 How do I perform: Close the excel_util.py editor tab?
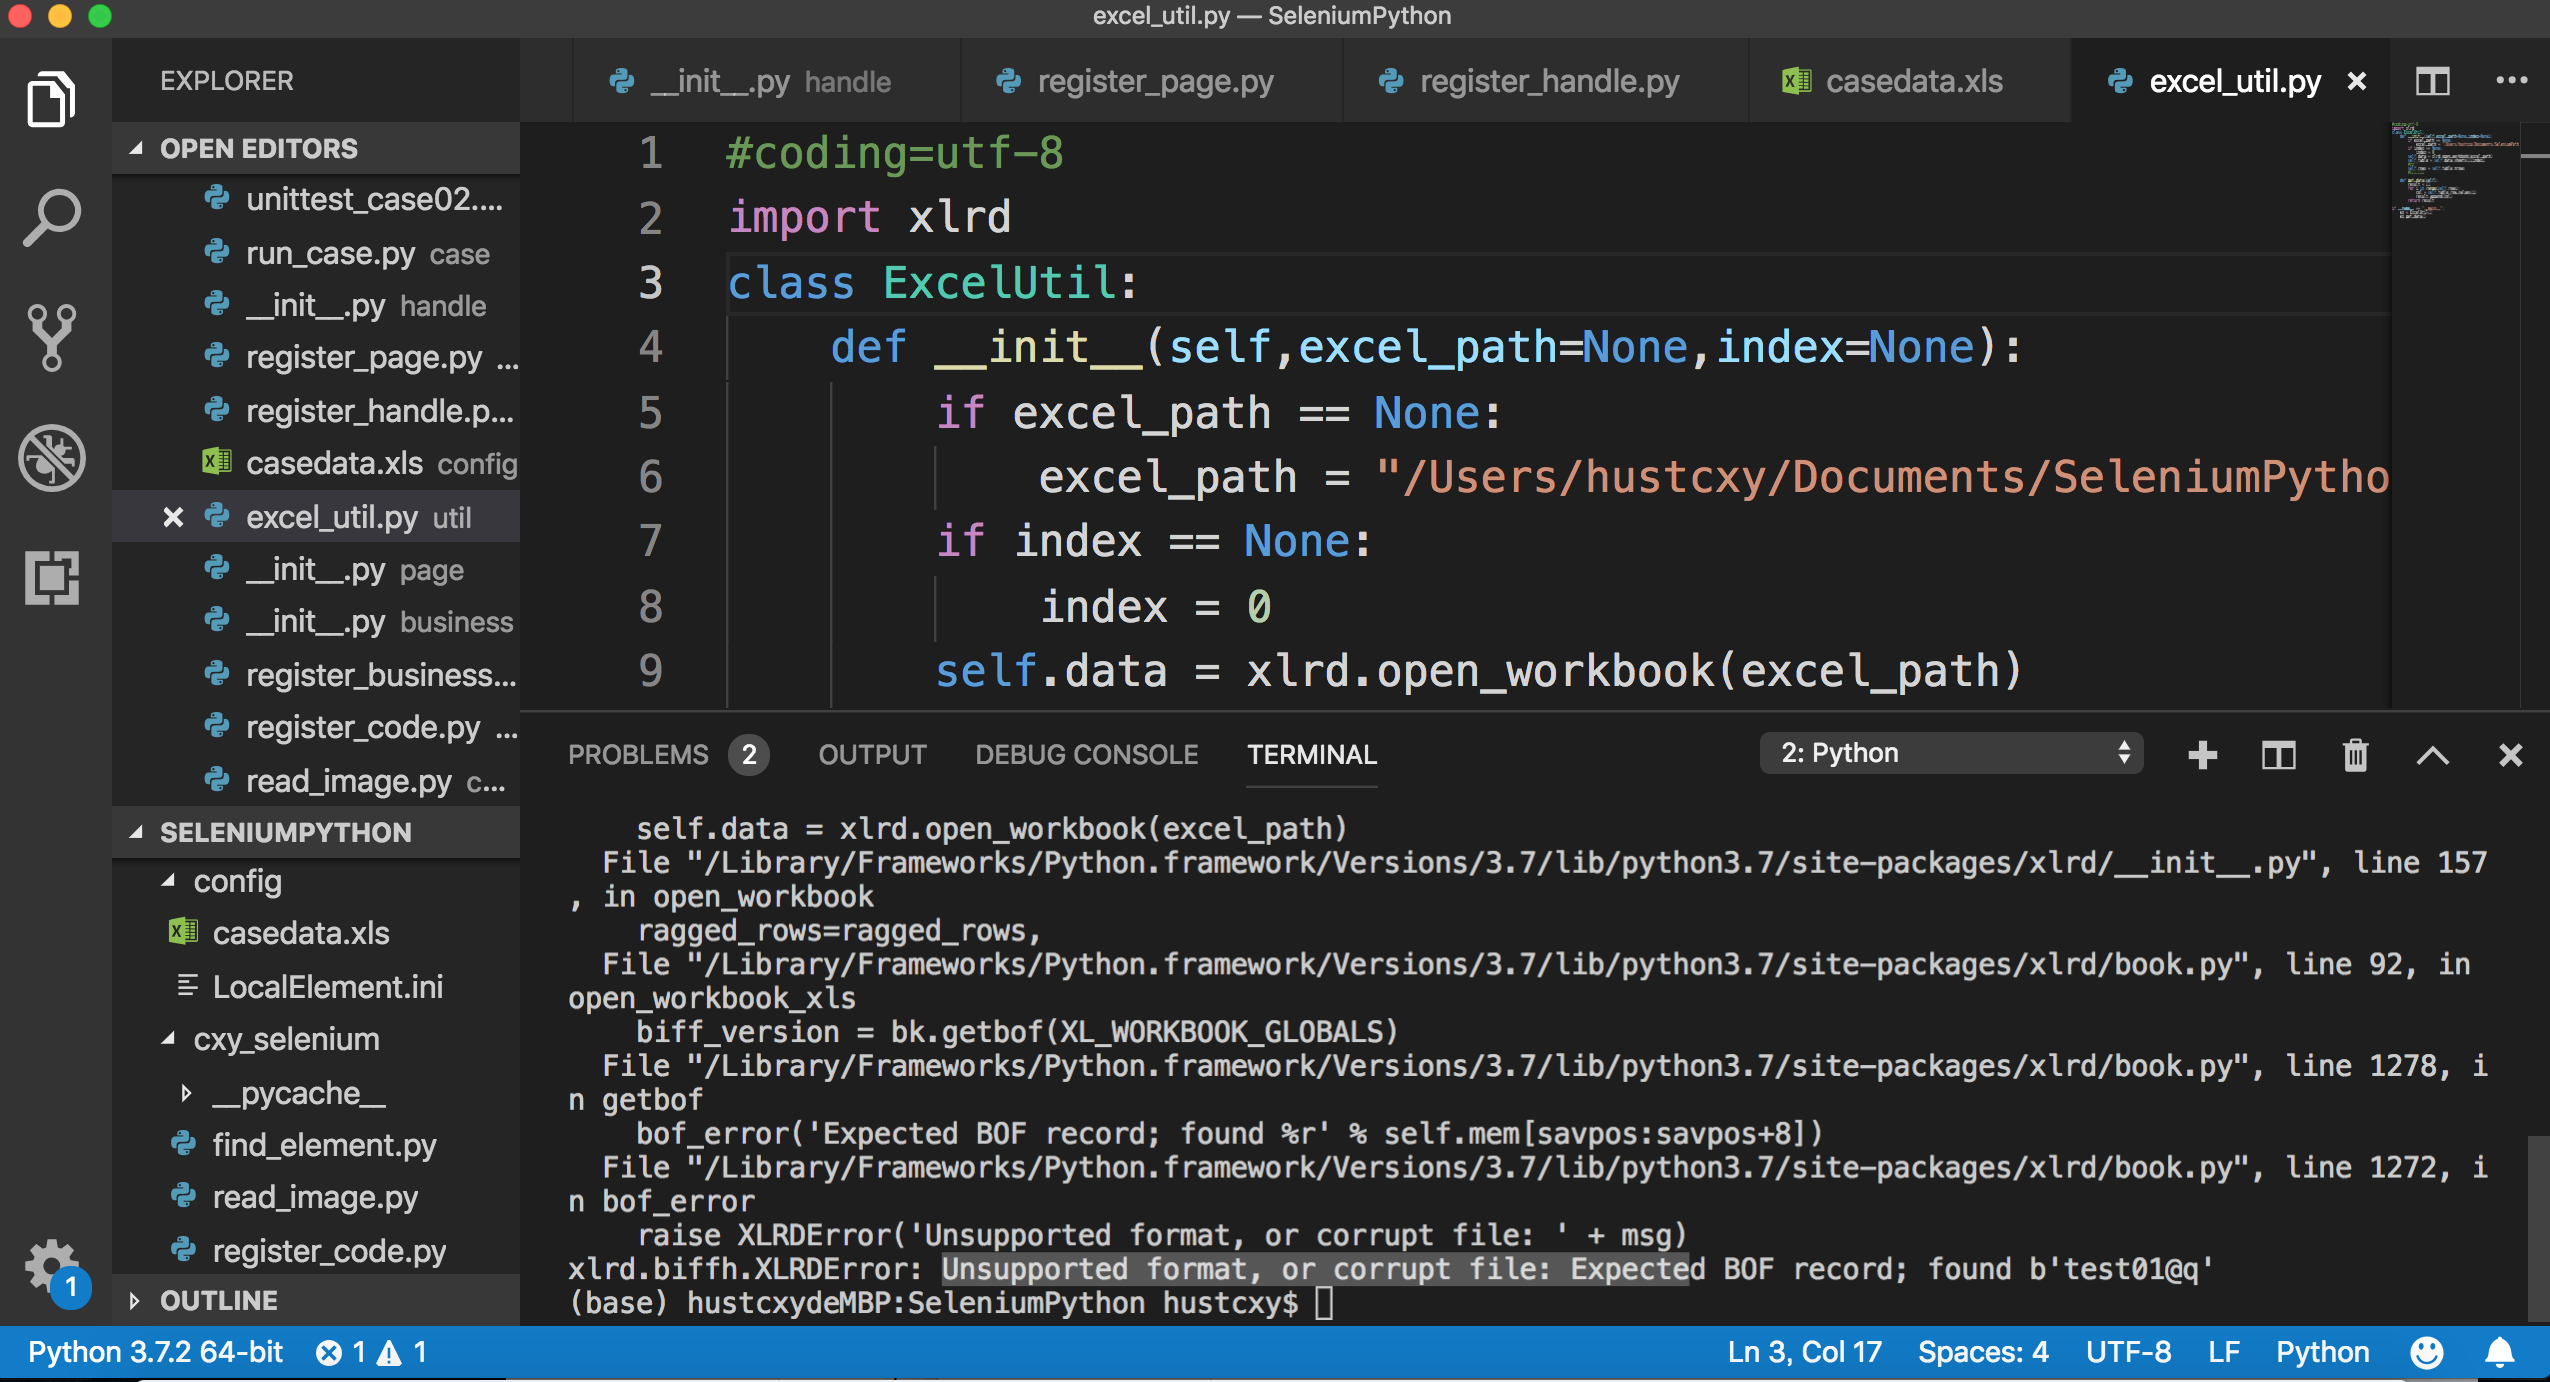click(x=2357, y=81)
